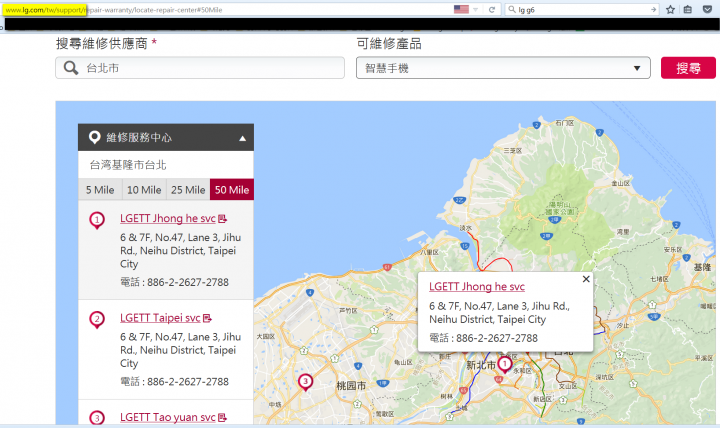Click phone number in map popup

coord(497,338)
